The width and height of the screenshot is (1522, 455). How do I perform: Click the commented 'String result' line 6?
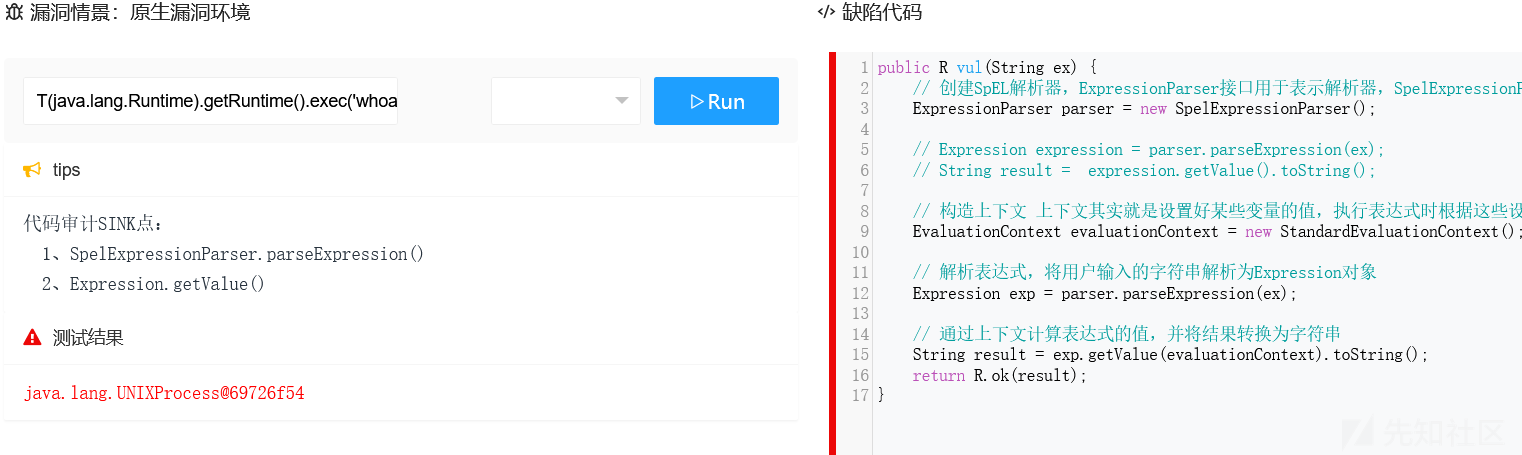tap(1144, 170)
